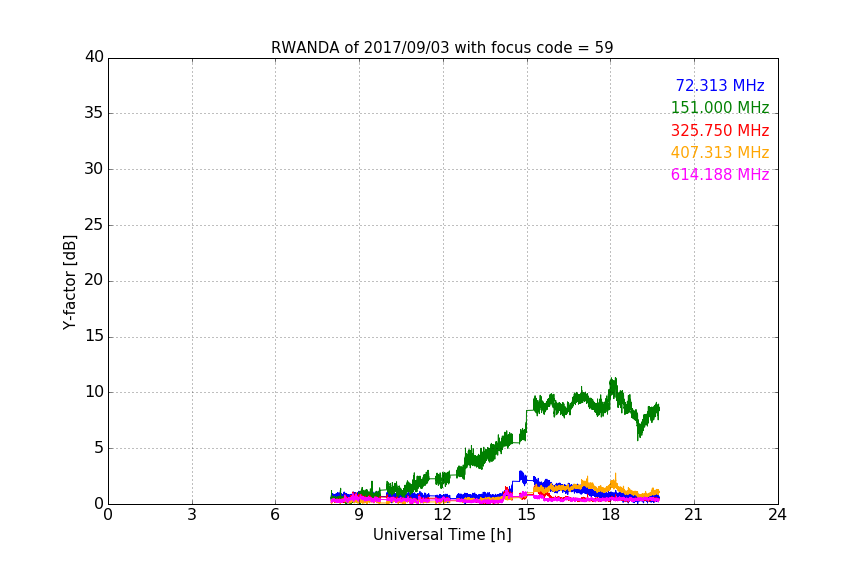Select the 151.000 MHz legend label

(x=720, y=107)
